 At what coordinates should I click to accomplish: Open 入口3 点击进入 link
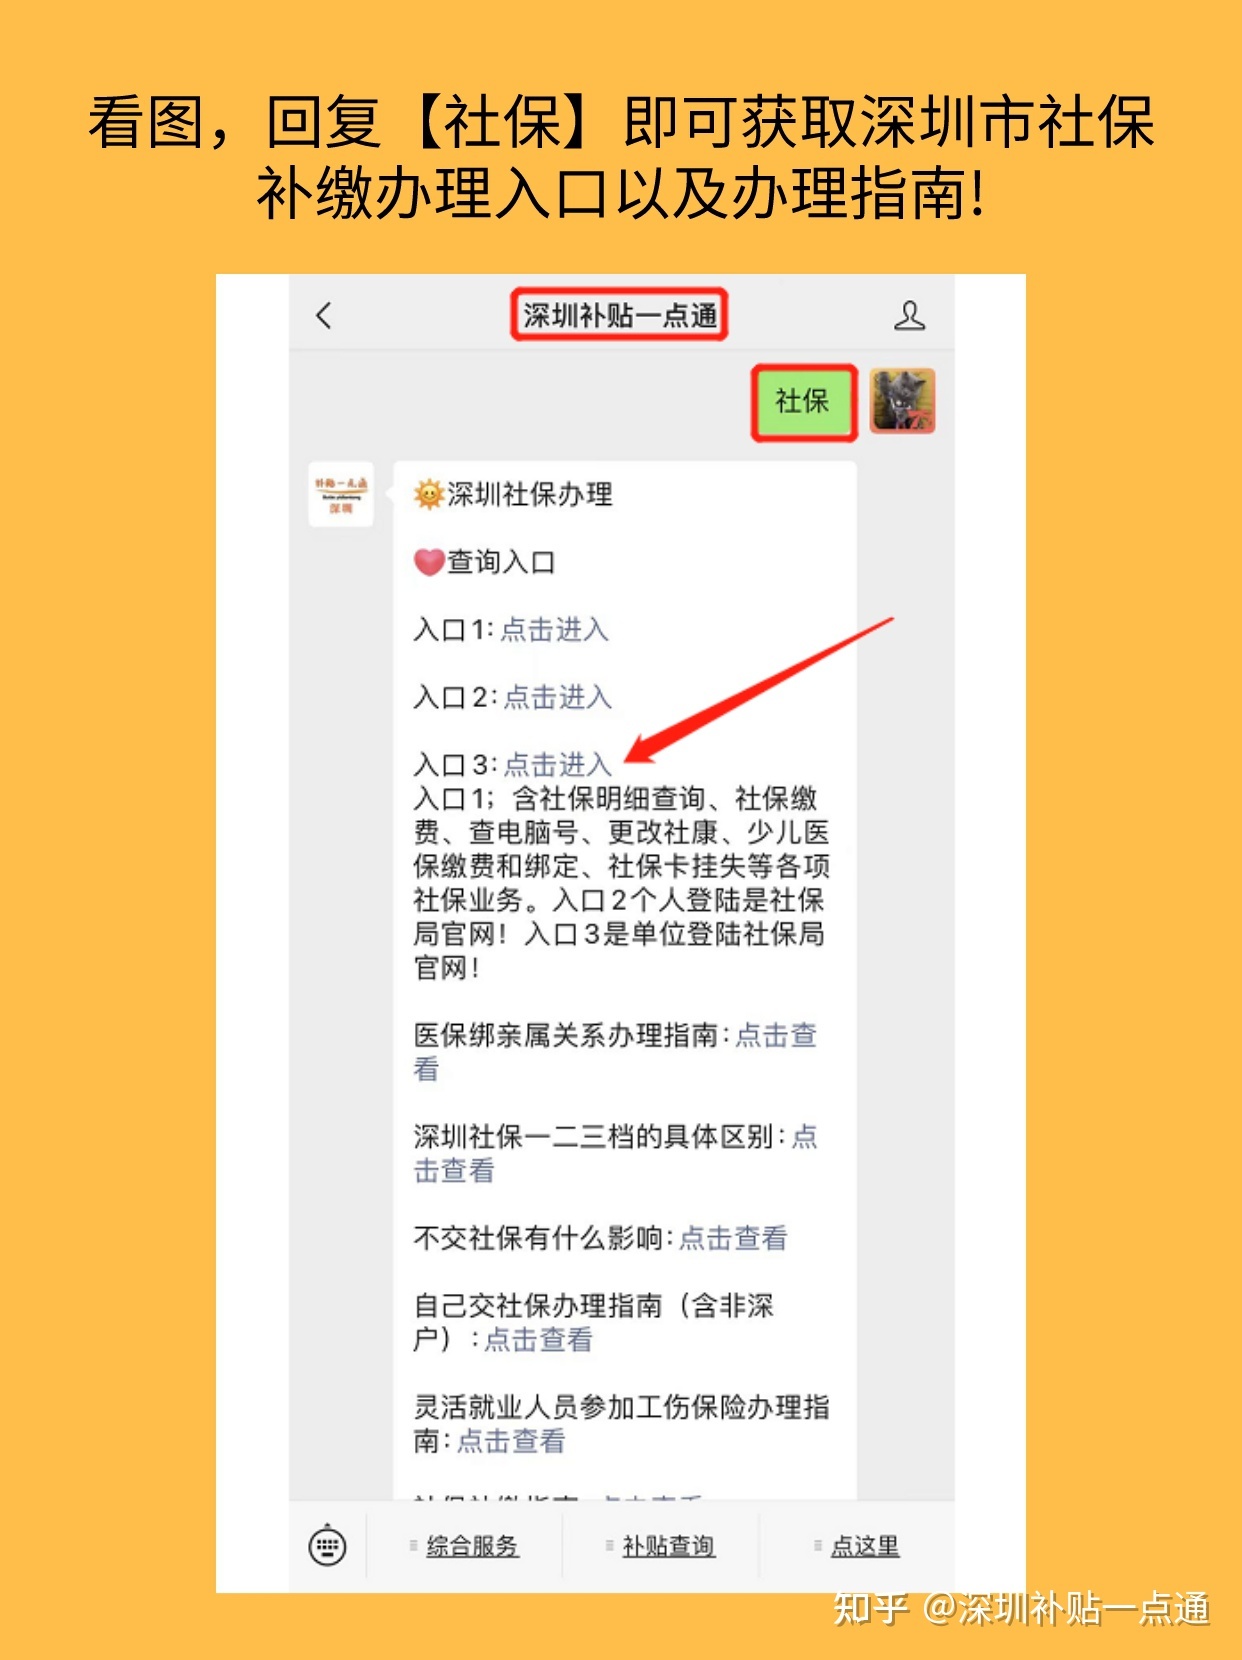click(557, 765)
